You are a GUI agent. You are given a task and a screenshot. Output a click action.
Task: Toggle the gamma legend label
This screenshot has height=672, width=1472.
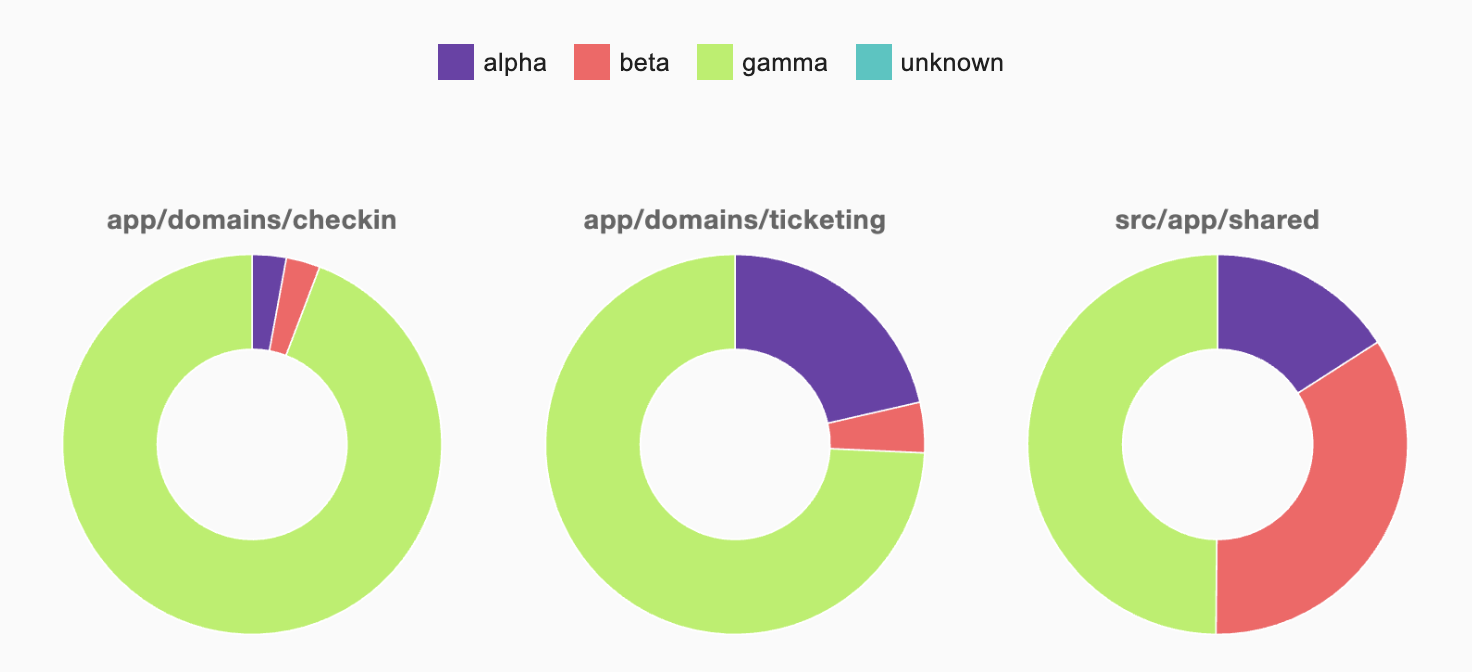coord(785,64)
